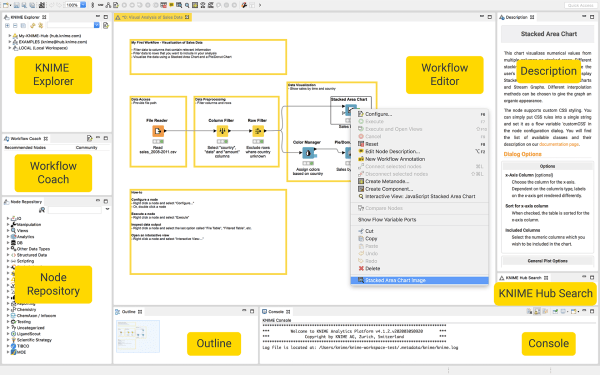The image size is (600, 375).
Task: Click the Color Manager node icon
Action: point(308,153)
